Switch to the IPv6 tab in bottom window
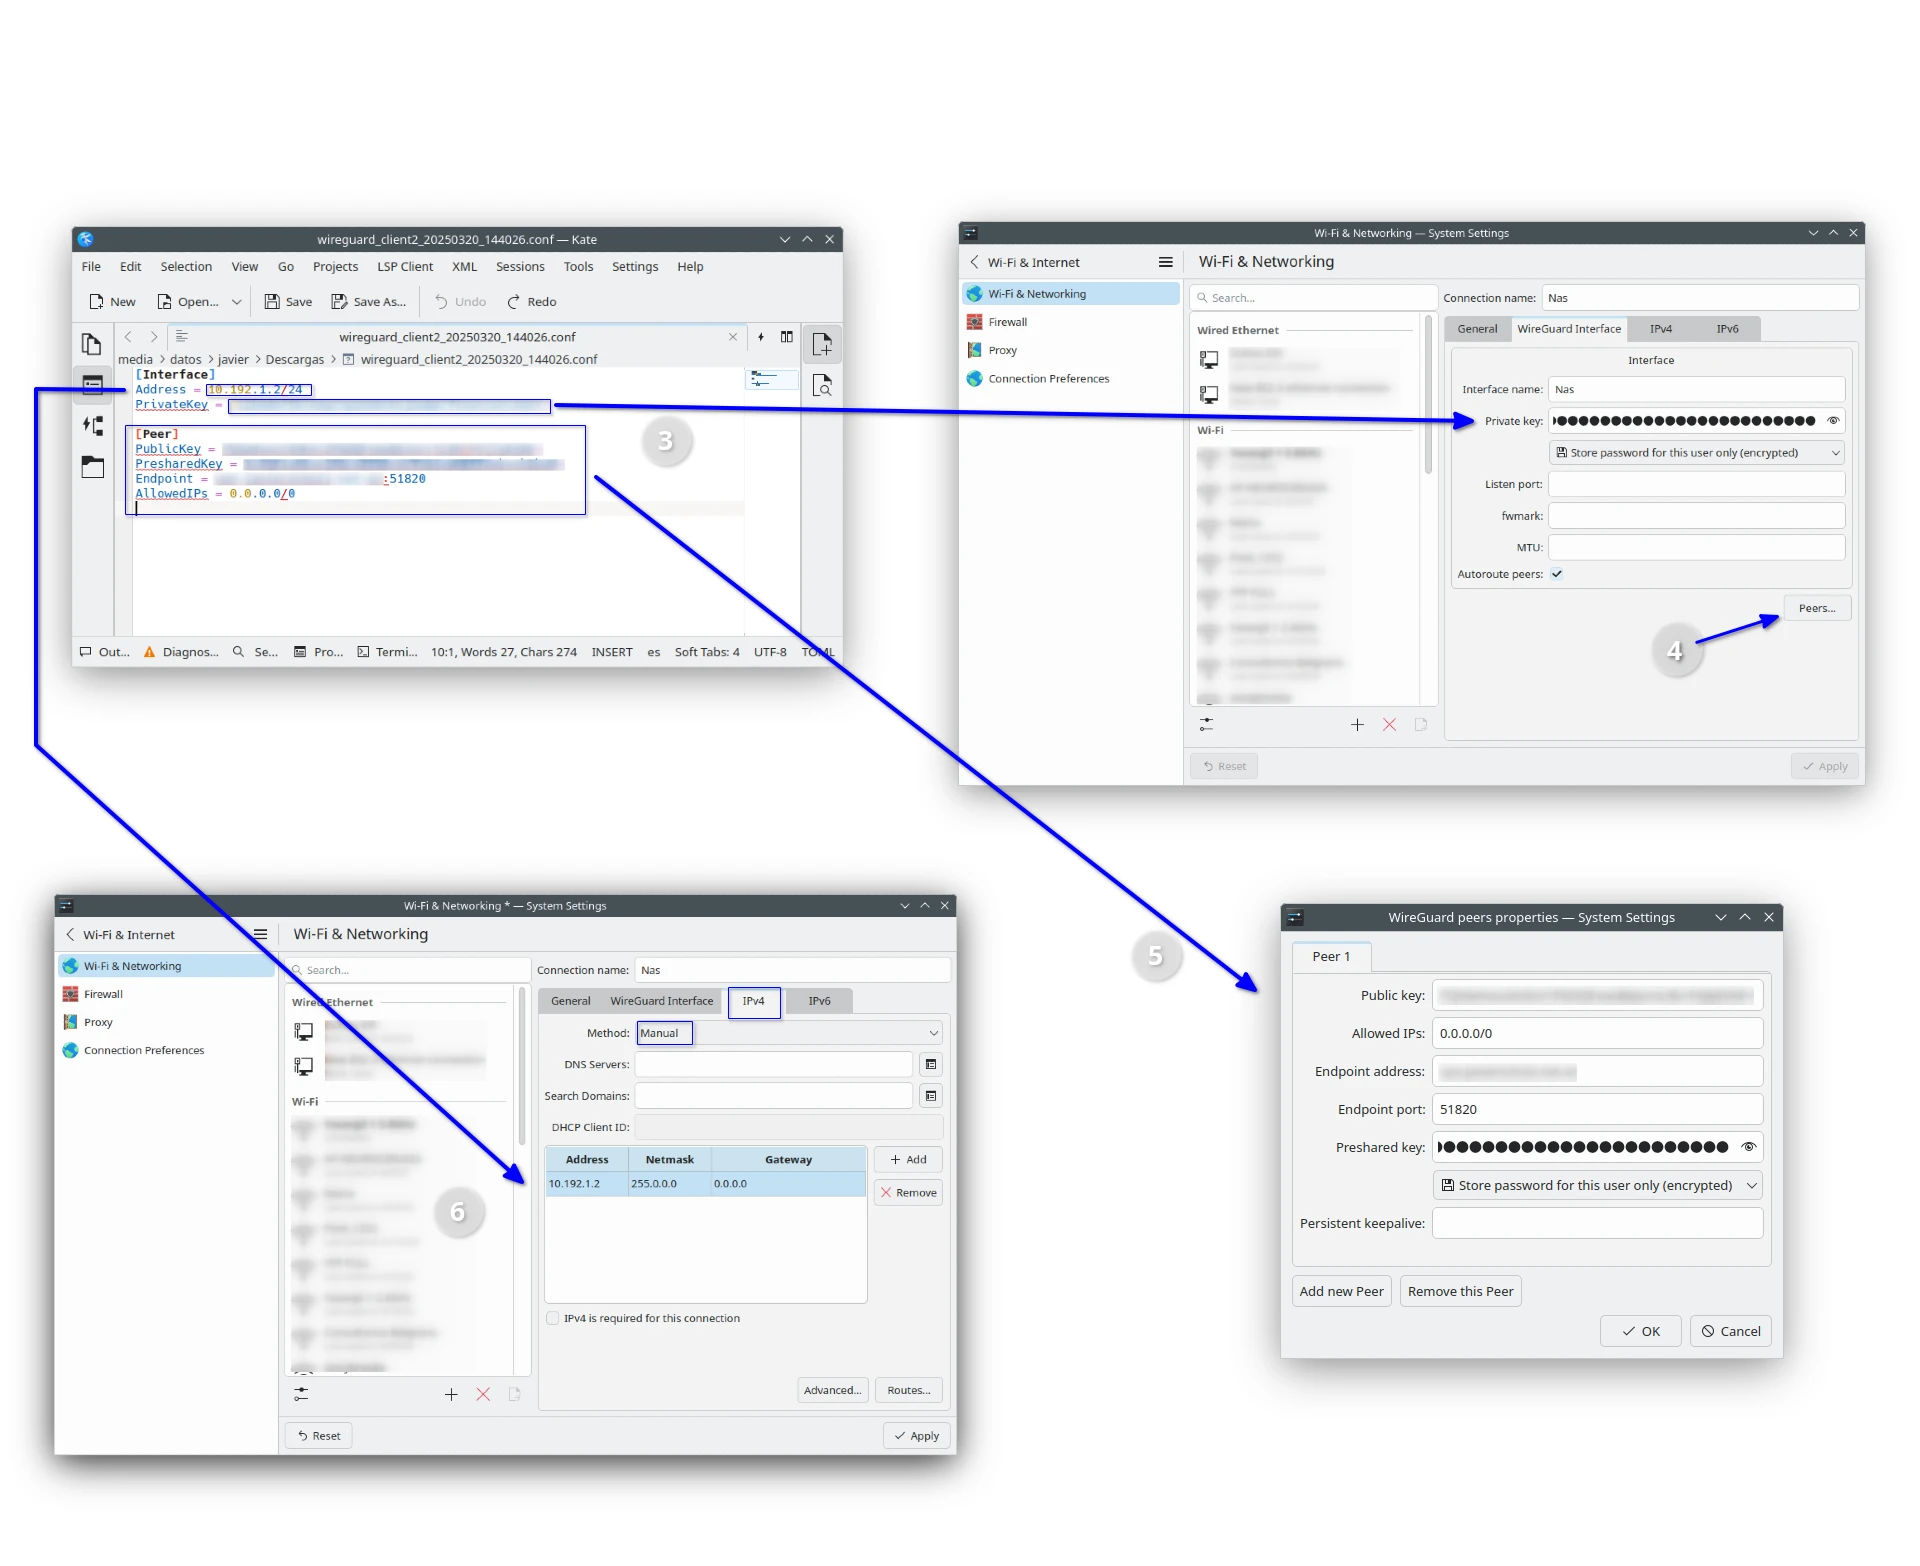Image resolution: width=1920 pixels, height=1566 pixels. click(x=819, y=1001)
